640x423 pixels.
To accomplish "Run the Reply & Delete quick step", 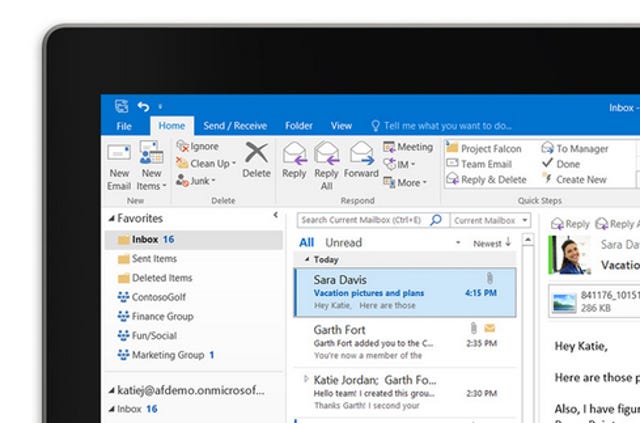I will [x=487, y=179].
